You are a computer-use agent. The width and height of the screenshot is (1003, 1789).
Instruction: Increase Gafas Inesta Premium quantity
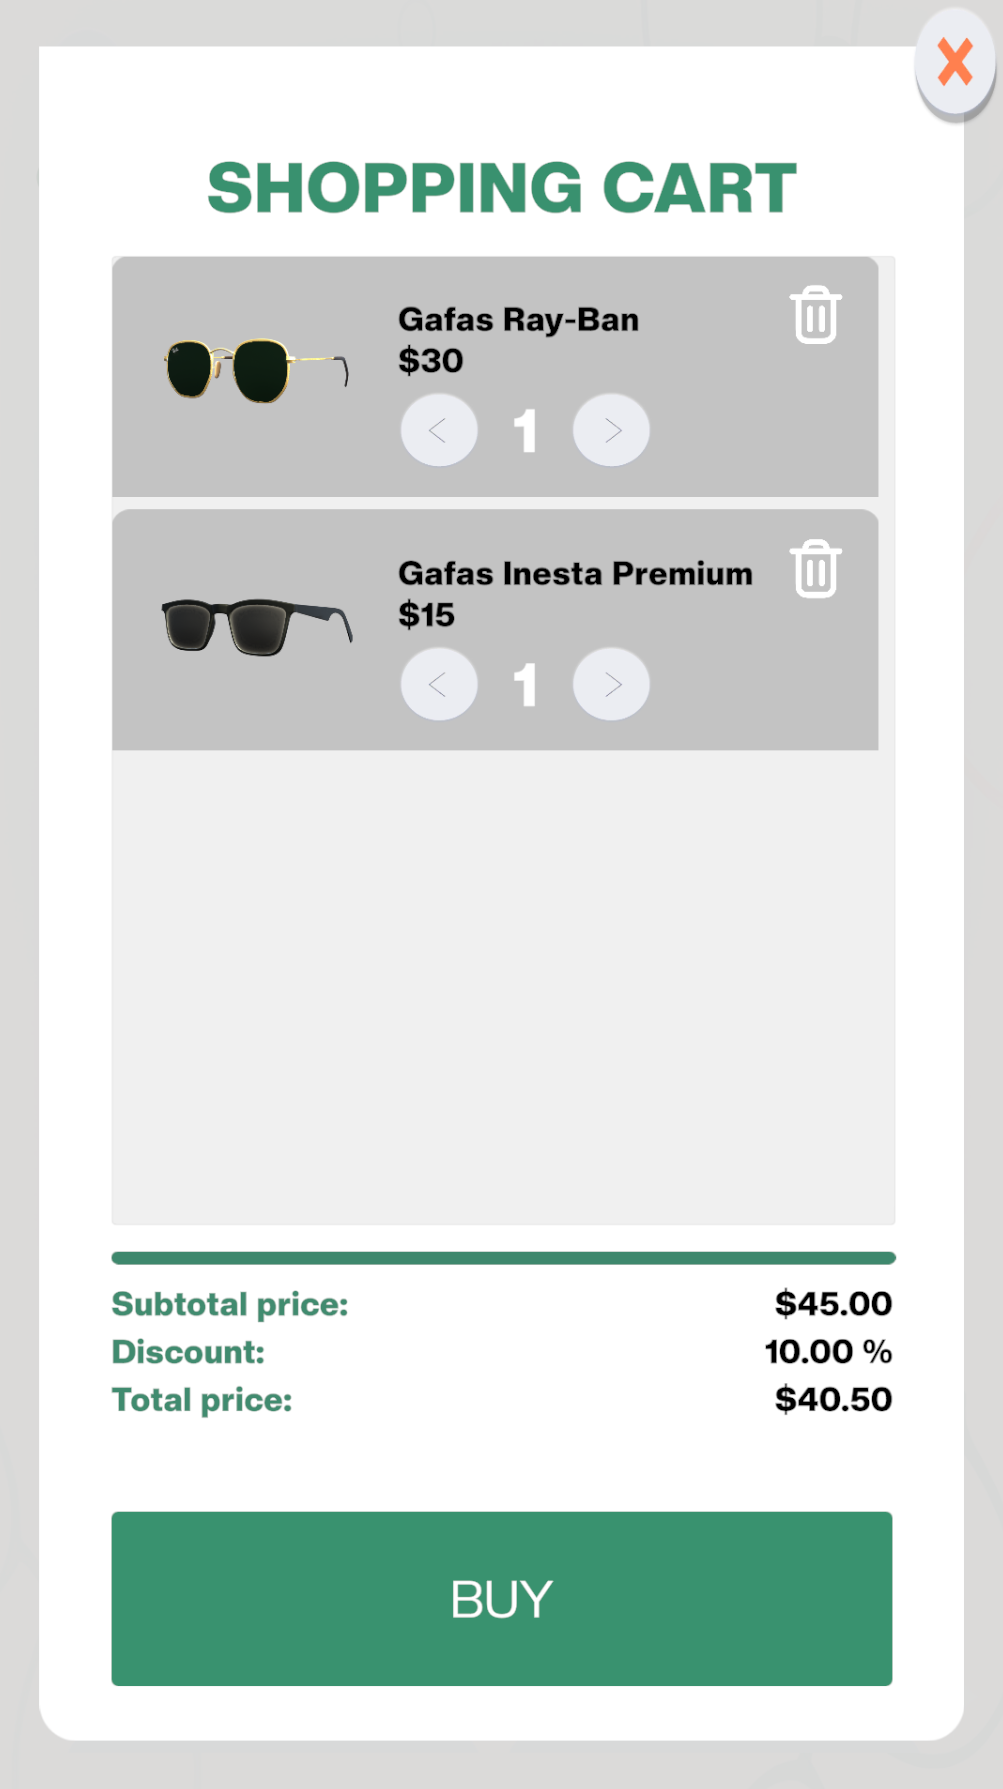[611, 684]
